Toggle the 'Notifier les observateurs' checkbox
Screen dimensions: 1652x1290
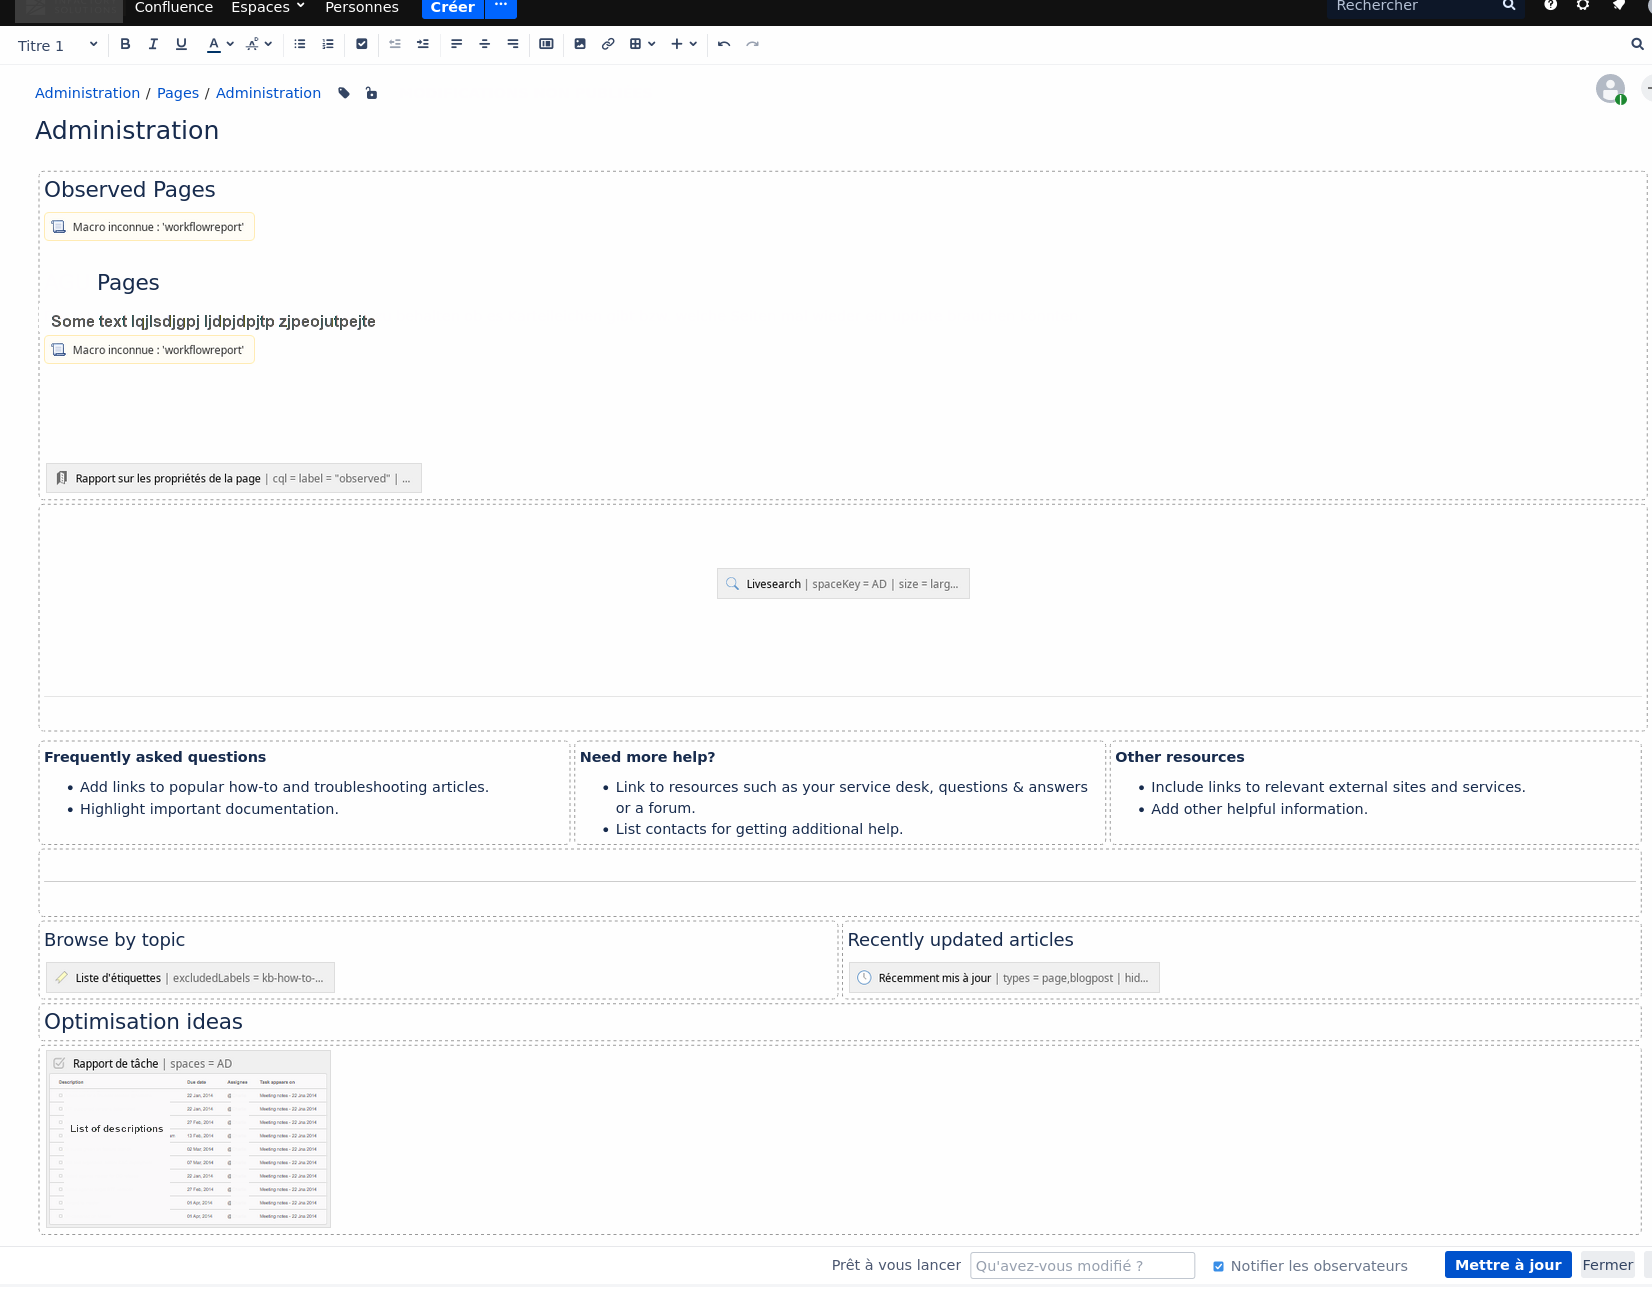click(x=1218, y=1266)
